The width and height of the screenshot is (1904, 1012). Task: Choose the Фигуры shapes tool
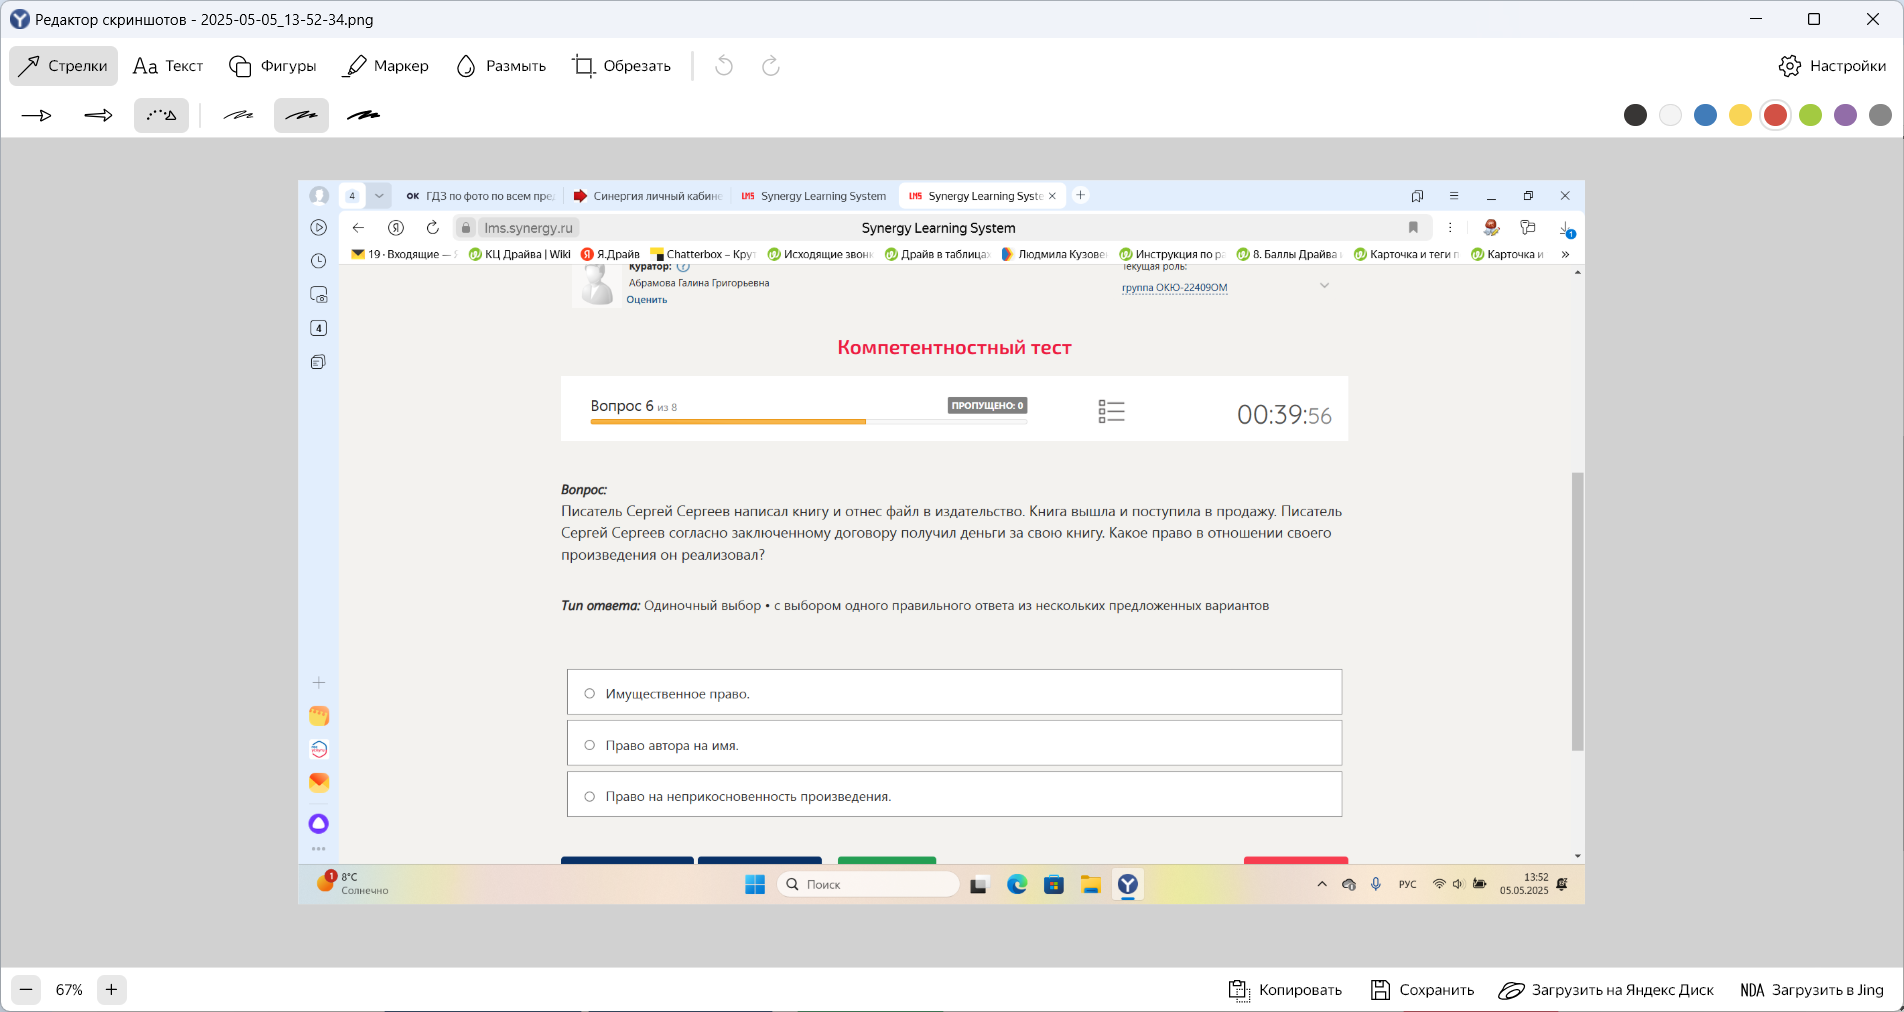point(273,66)
